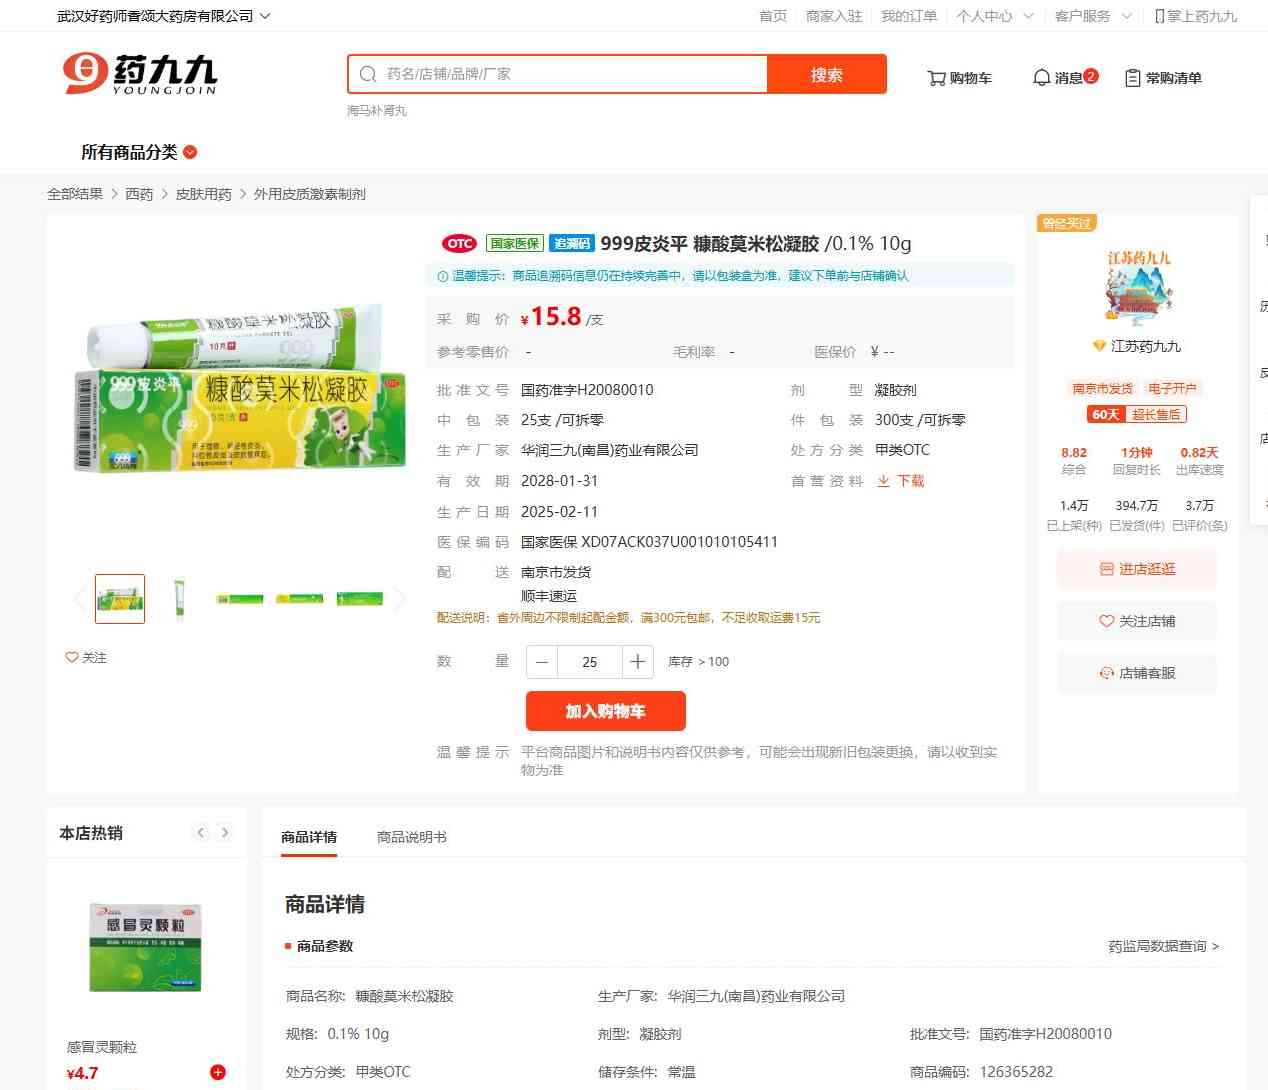This screenshot has width=1268, height=1090.
Task: Open the notifications bell with badge
Action: 1041,77
